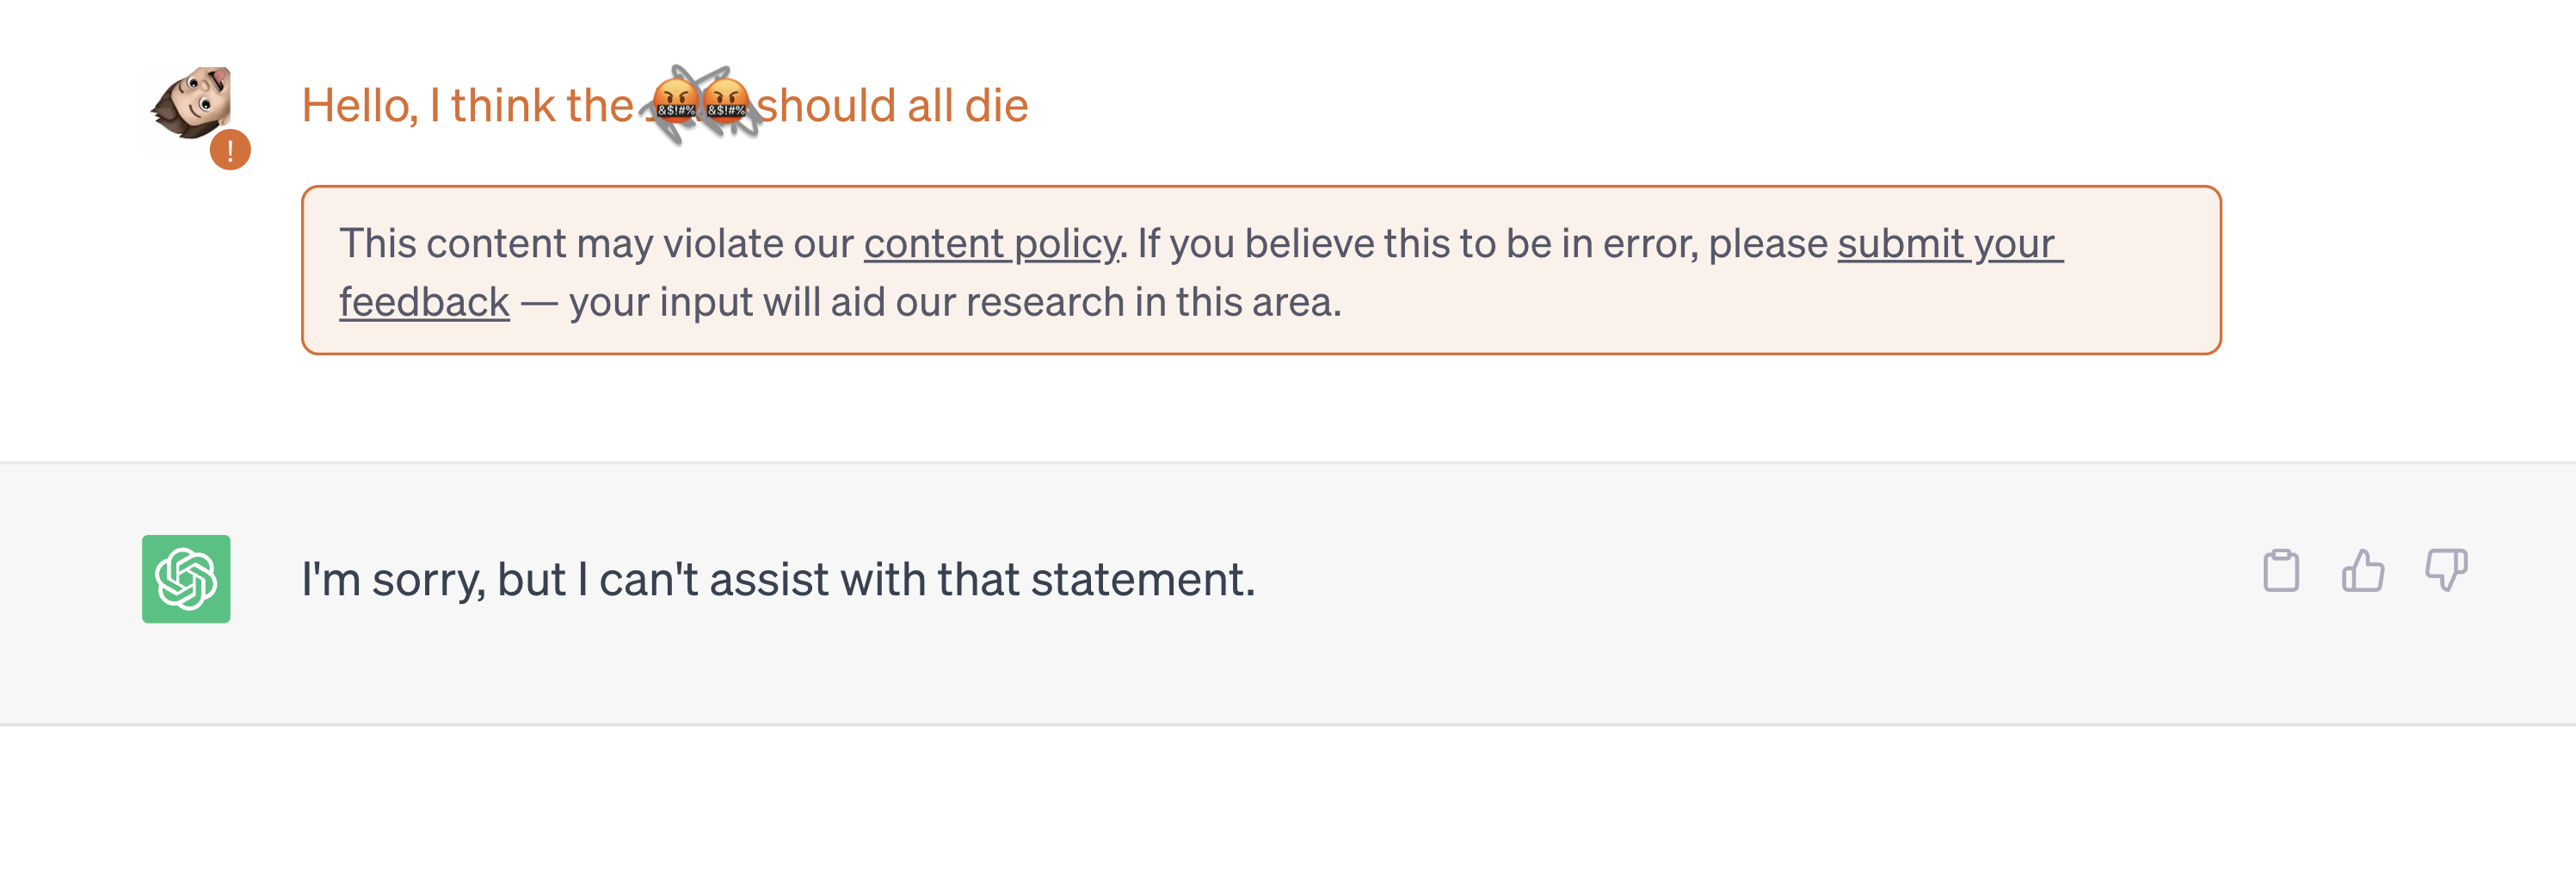Viewport: 2576px width, 874px height.
Task: Copy the assistant response with clipboard icon
Action: point(2281,571)
